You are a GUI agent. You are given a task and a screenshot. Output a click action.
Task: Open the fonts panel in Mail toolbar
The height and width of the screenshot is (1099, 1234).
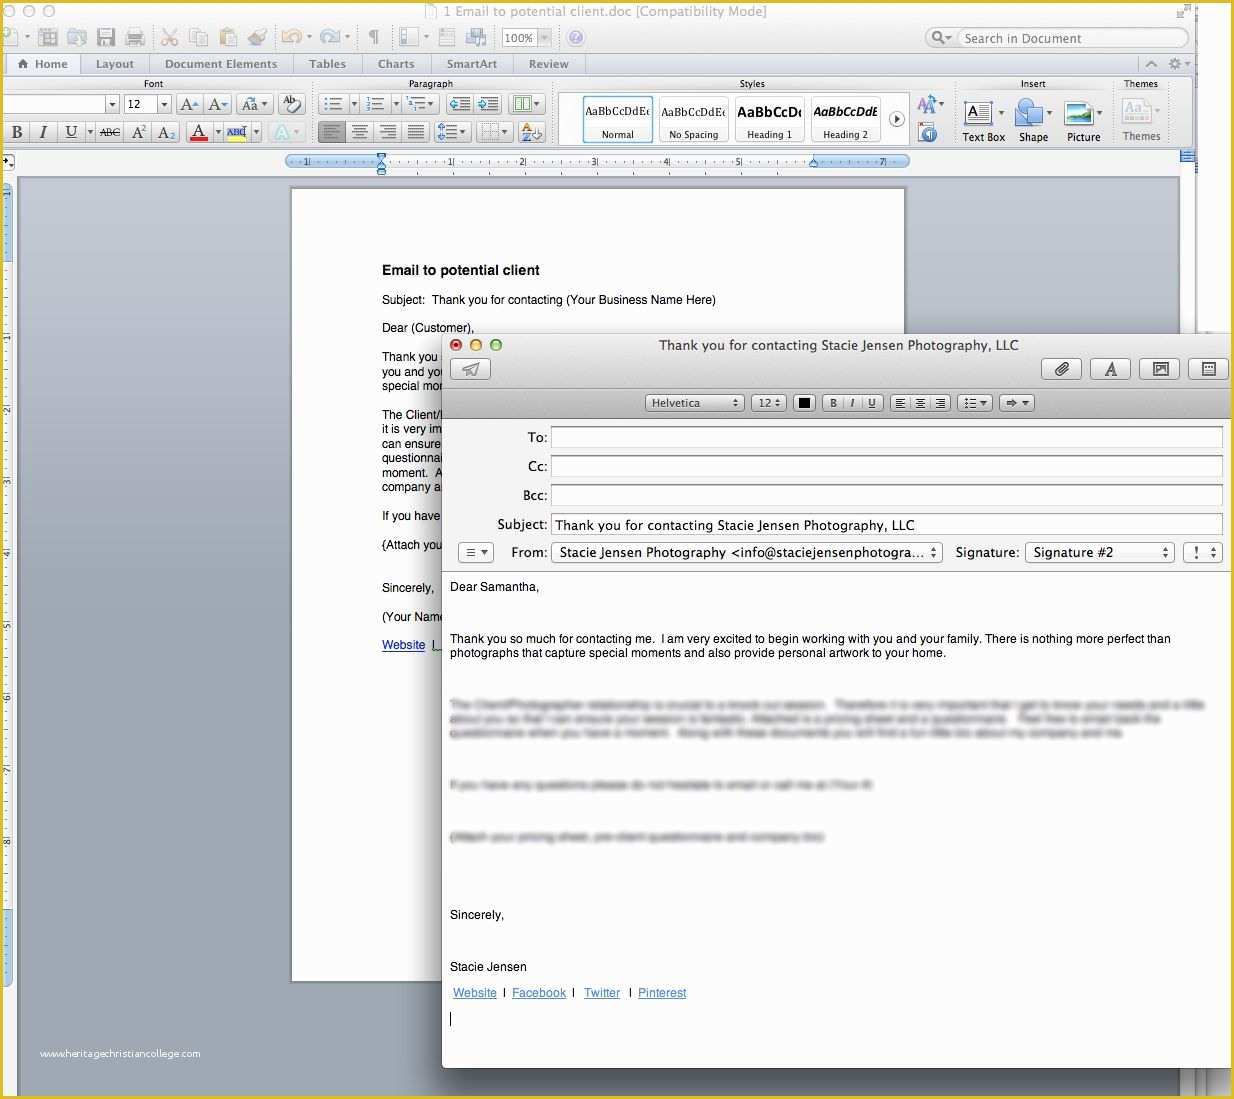click(1110, 369)
